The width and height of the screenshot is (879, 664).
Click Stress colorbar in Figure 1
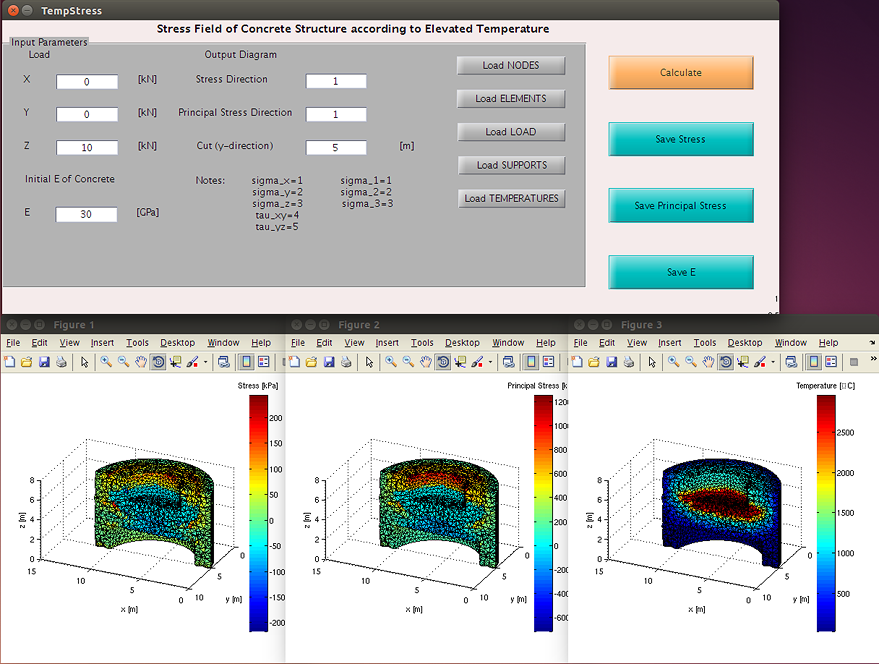[258, 513]
